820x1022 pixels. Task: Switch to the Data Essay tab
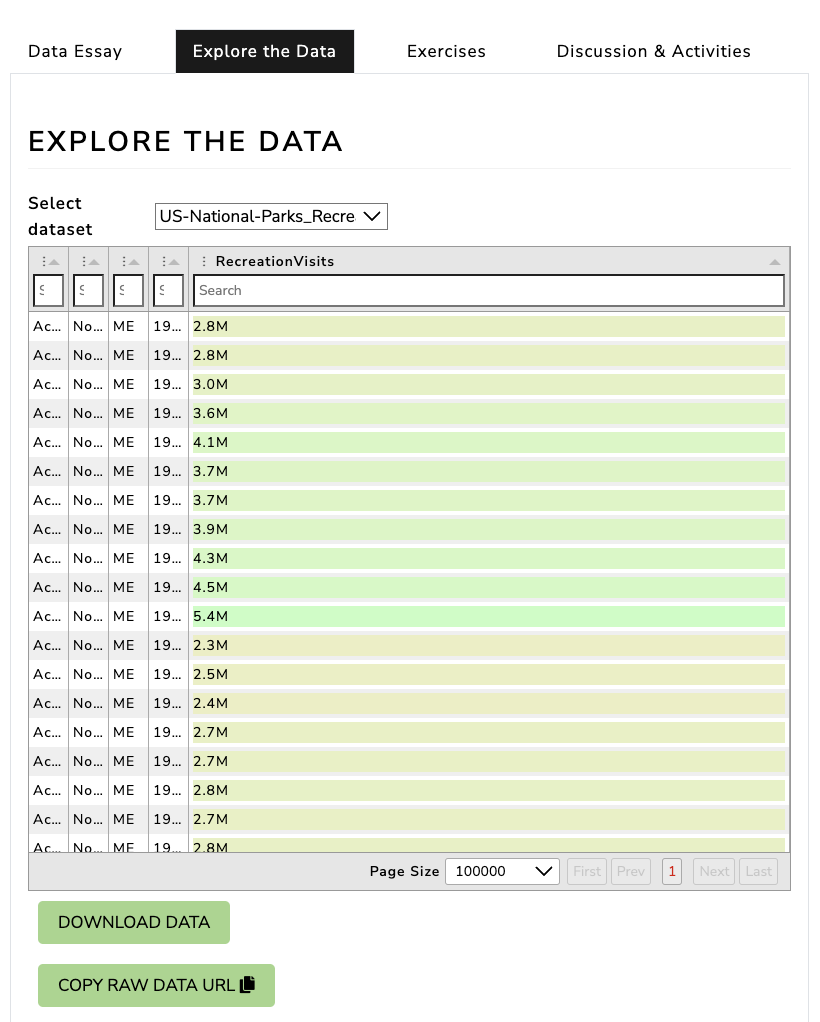75,52
